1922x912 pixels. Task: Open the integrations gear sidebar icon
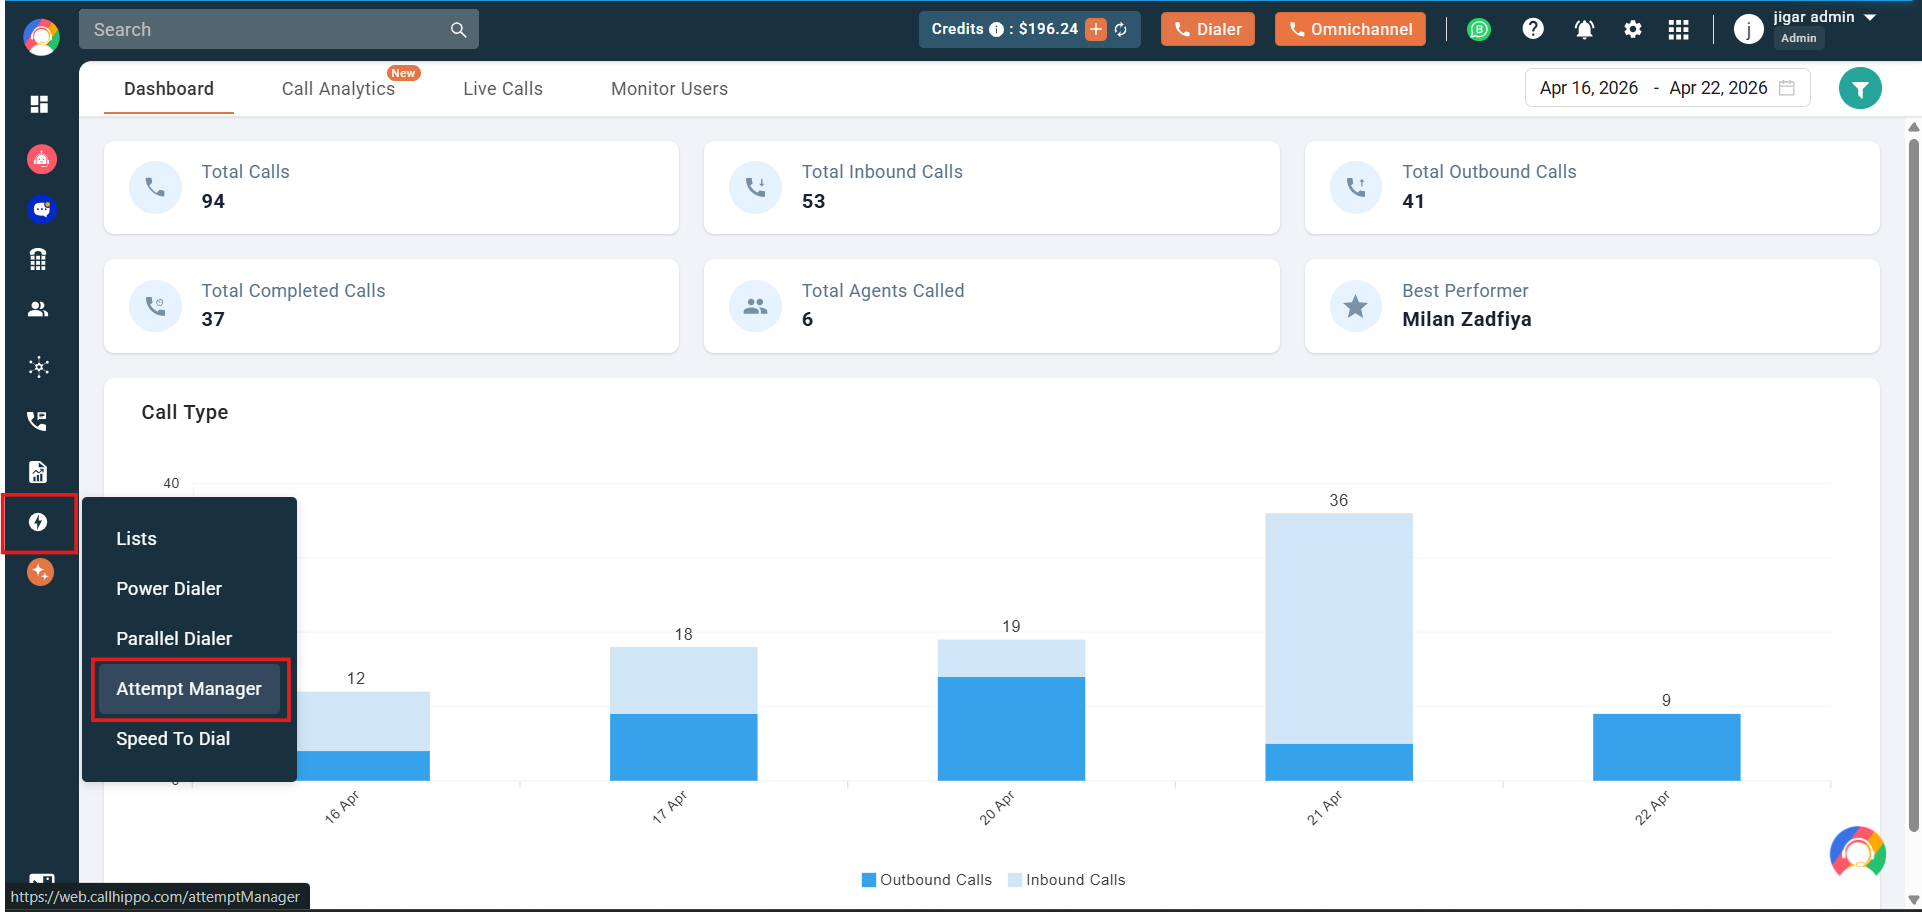point(39,367)
